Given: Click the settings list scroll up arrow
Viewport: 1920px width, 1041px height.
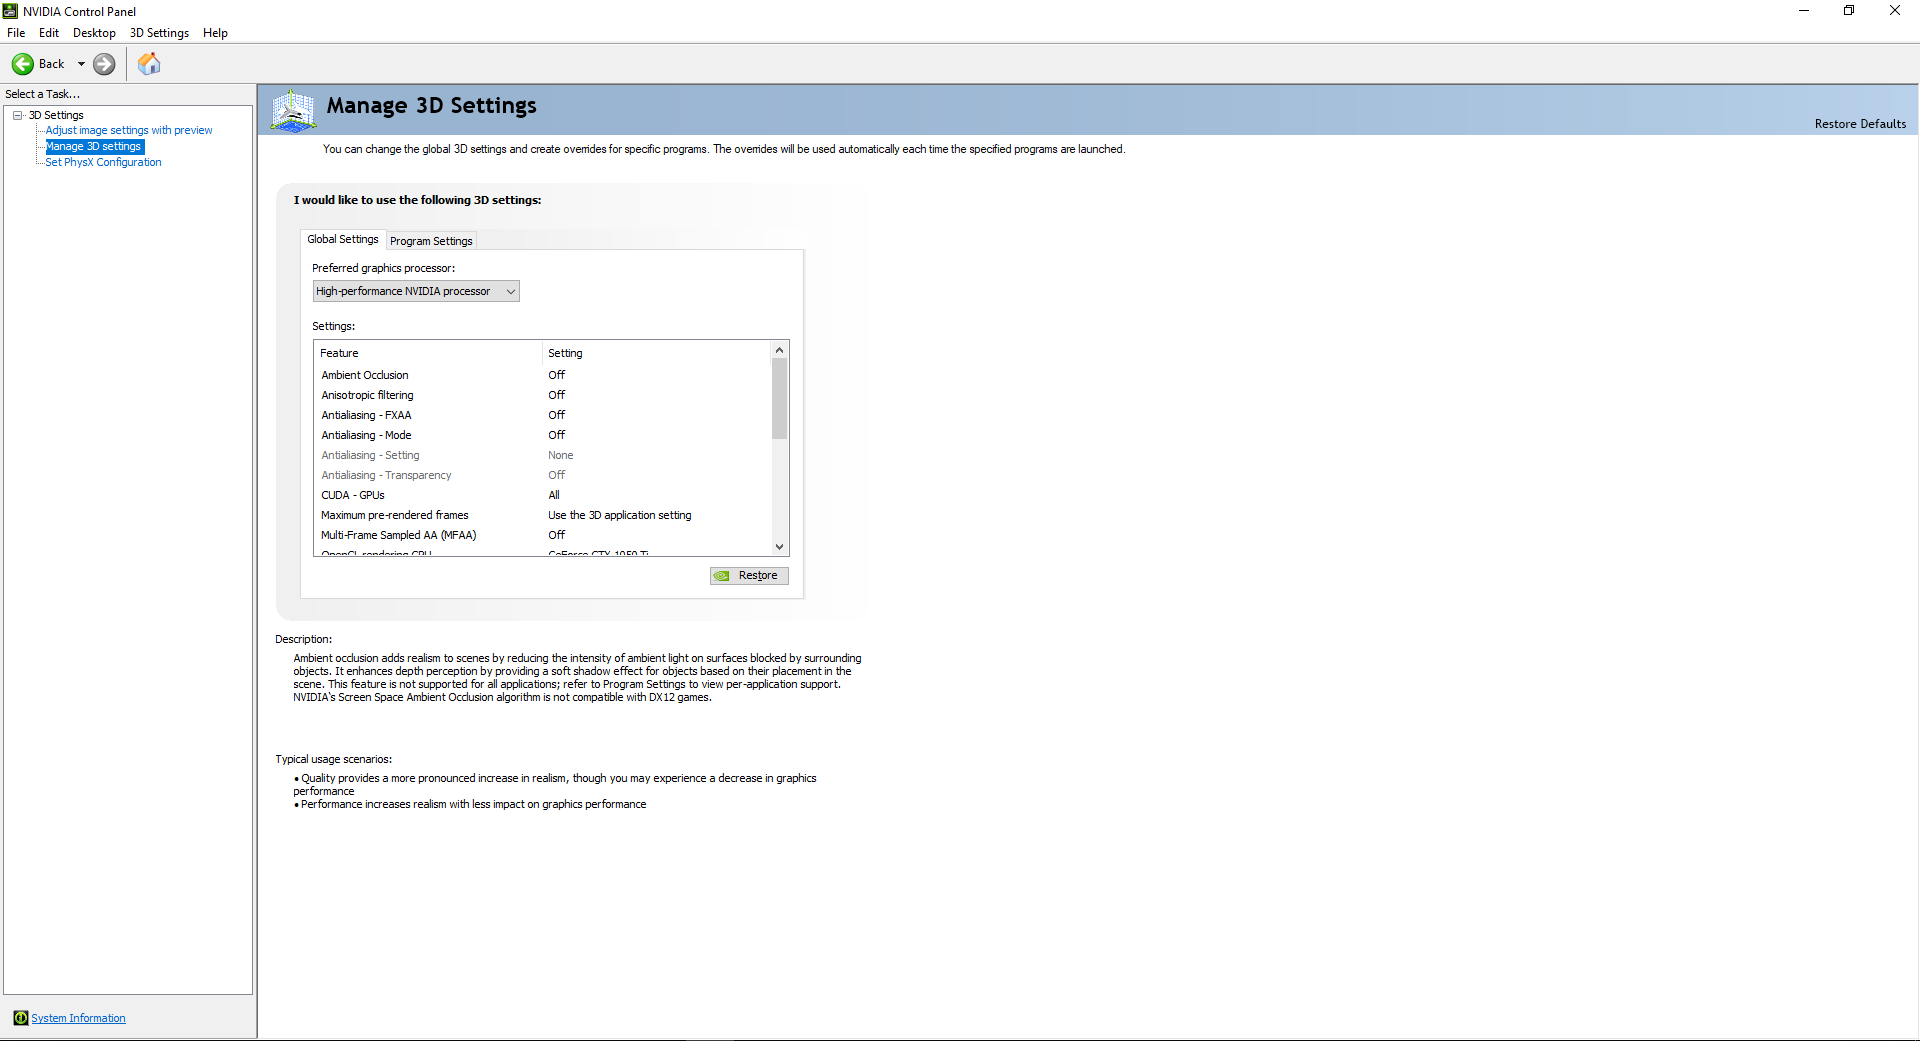Looking at the screenshot, I should click(x=780, y=350).
